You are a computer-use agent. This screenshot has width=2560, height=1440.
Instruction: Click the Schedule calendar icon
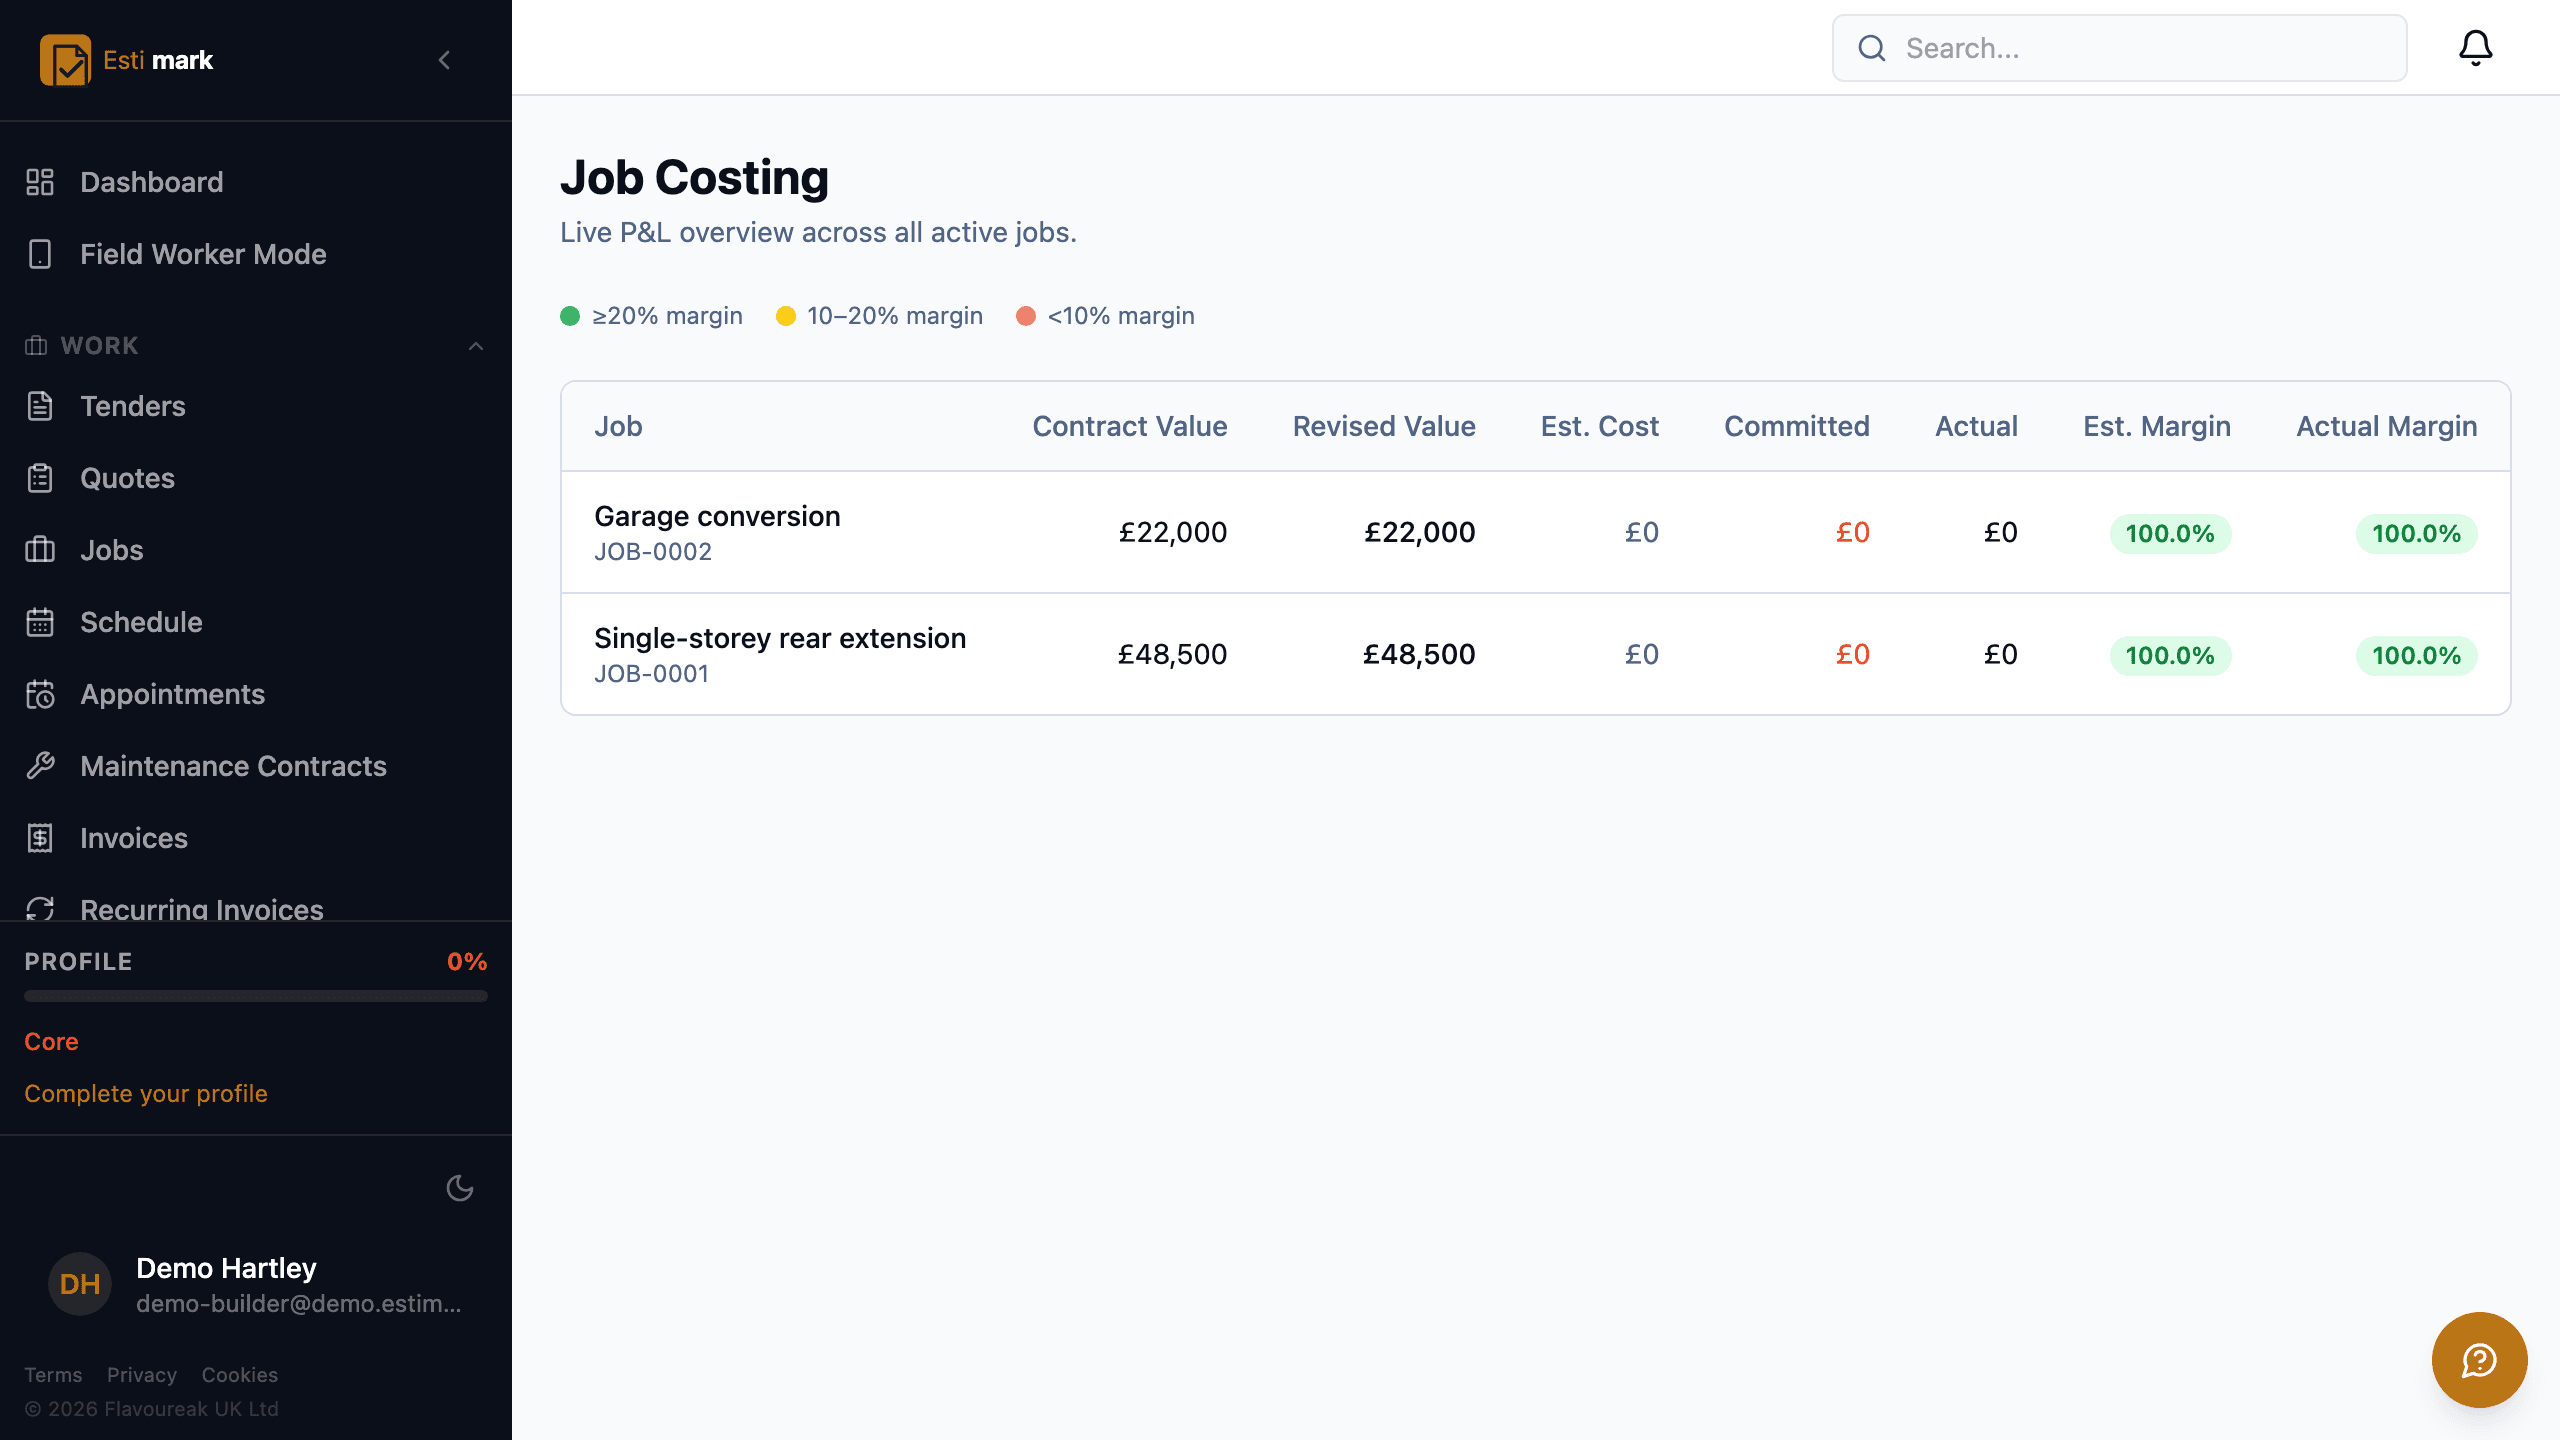tap(40, 622)
